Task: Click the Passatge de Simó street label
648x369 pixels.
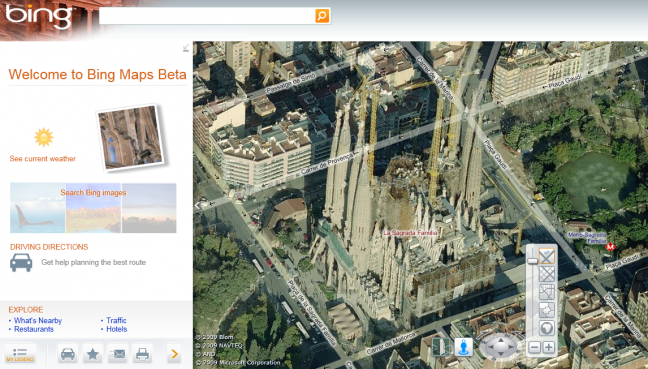Action: [x=291, y=83]
